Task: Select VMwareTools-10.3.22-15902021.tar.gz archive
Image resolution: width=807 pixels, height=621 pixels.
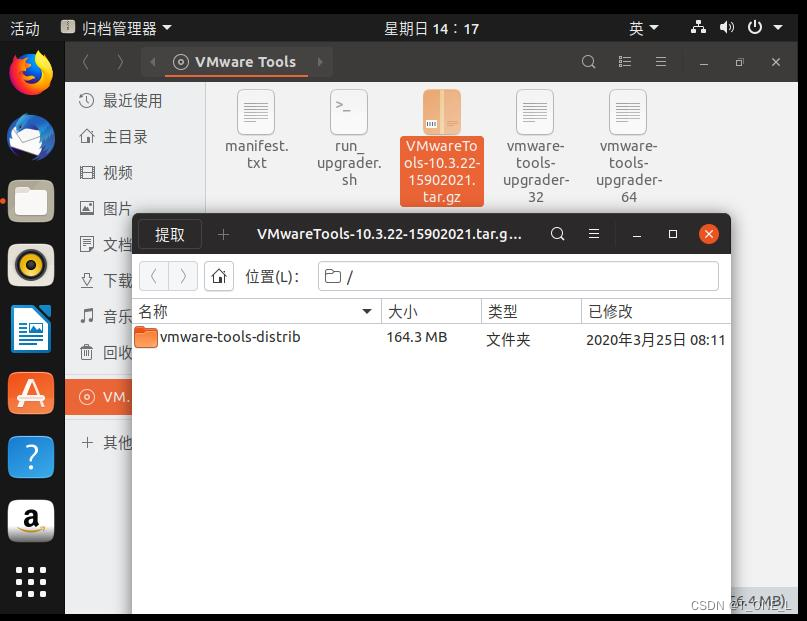Action: (x=442, y=148)
